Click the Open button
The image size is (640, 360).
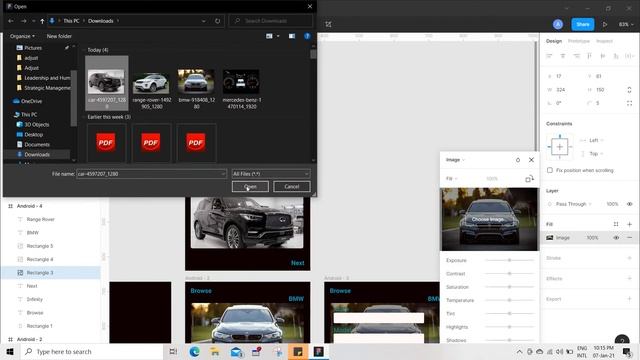coord(250,187)
